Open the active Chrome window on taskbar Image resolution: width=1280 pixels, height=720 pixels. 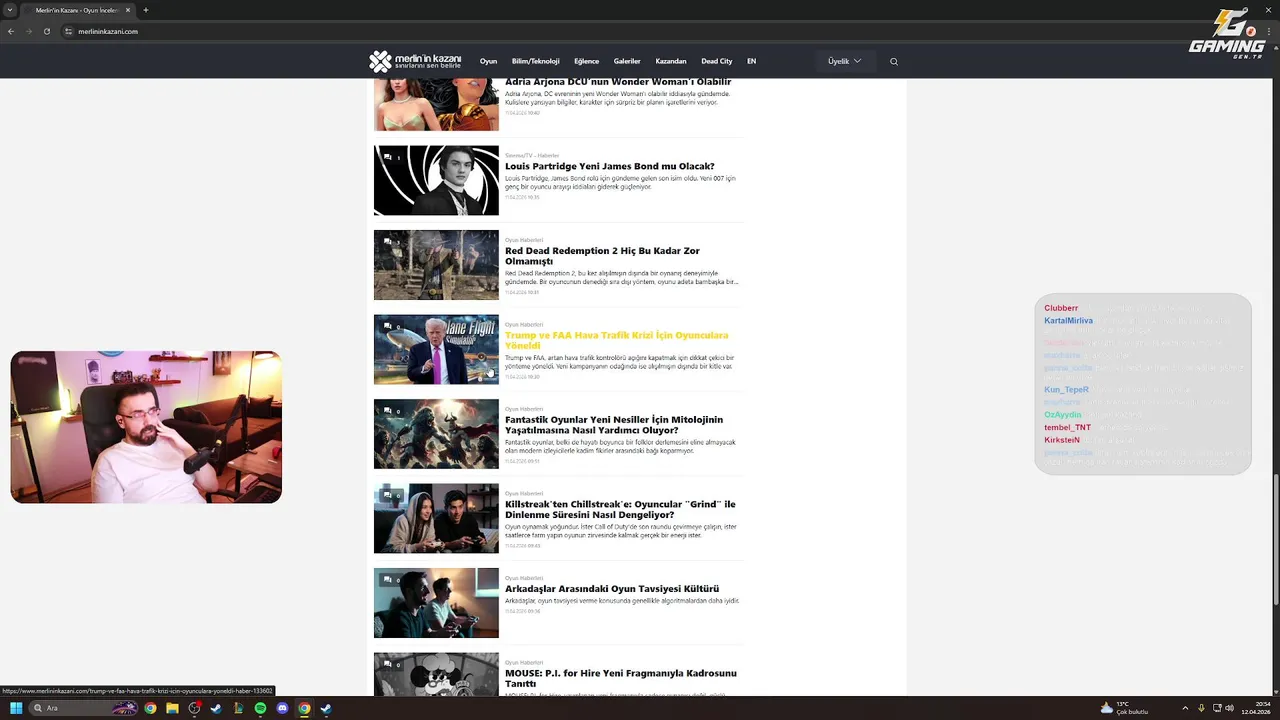click(304, 708)
